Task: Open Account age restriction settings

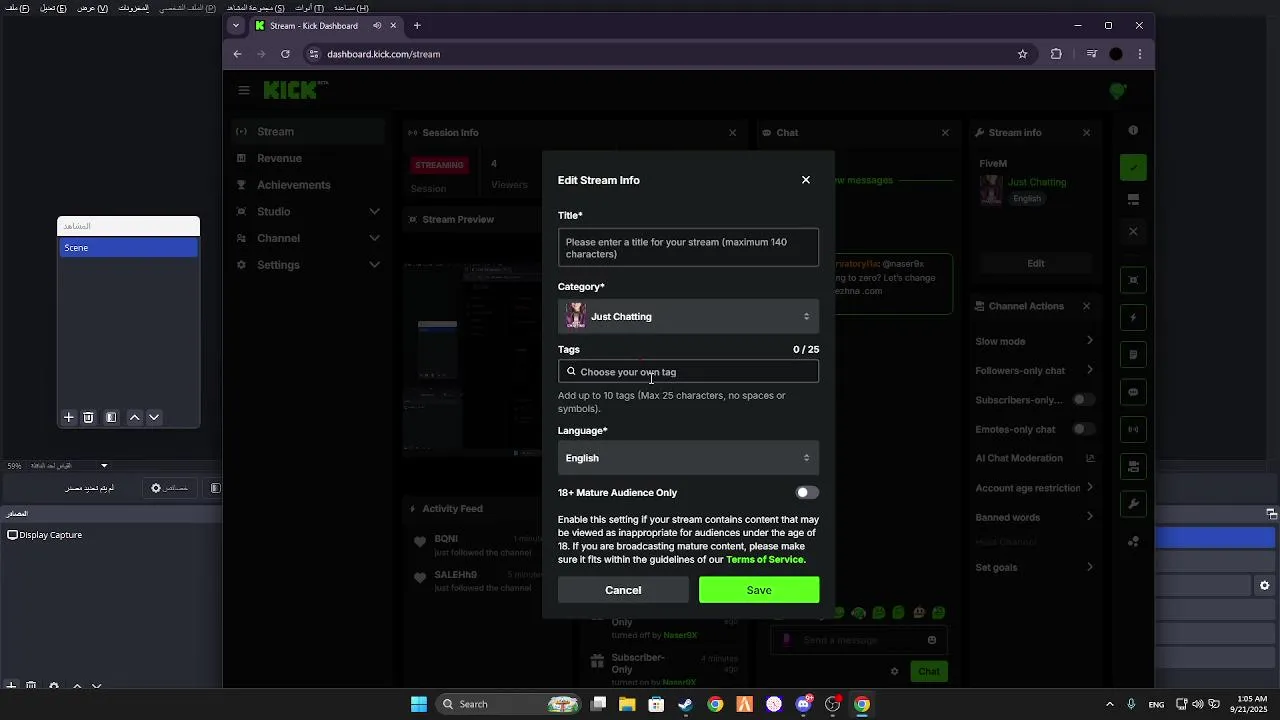Action: point(1035,488)
